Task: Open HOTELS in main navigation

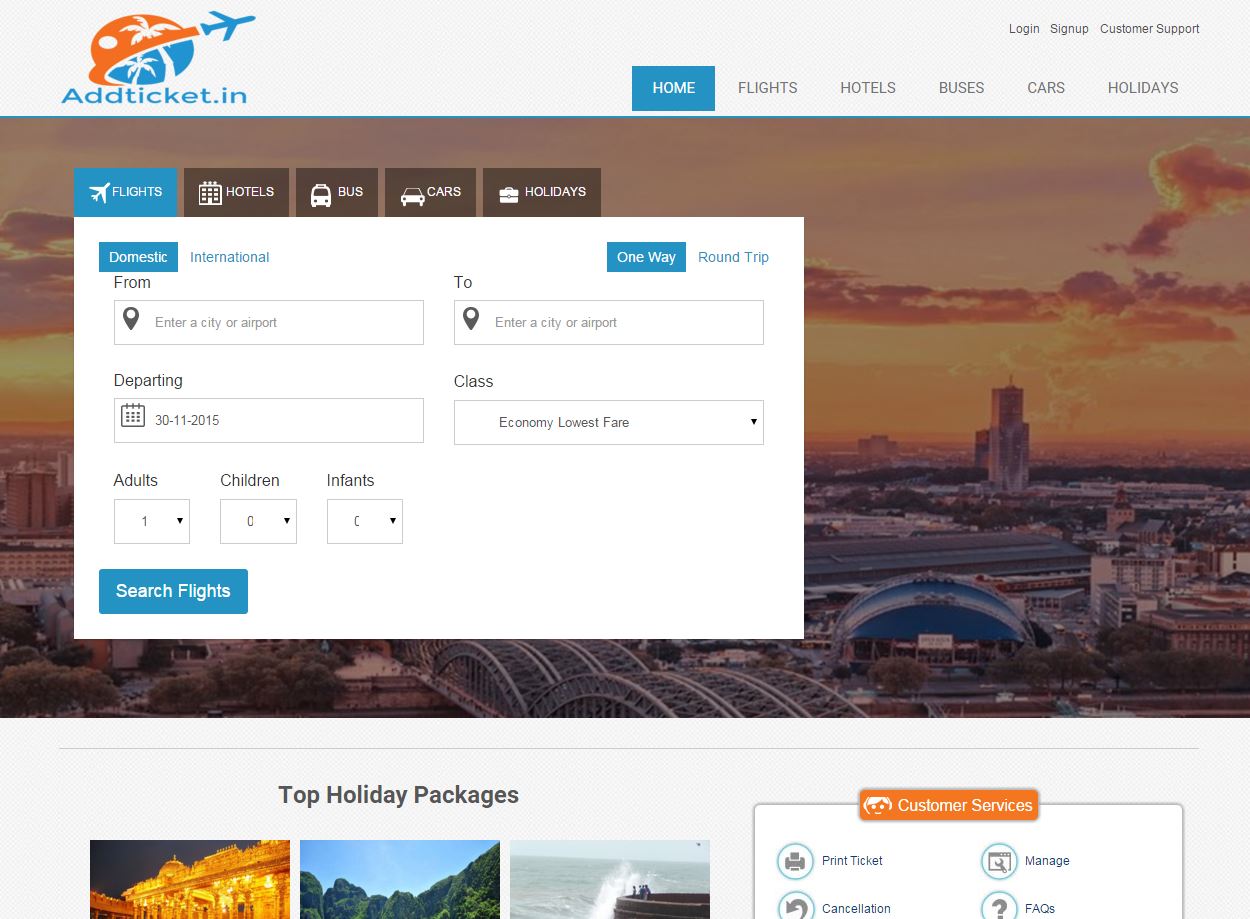Action: [x=868, y=88]
